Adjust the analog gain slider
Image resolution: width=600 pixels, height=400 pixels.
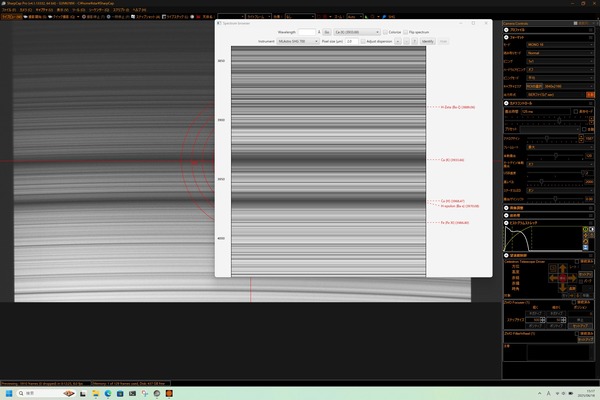pos(547,139)
